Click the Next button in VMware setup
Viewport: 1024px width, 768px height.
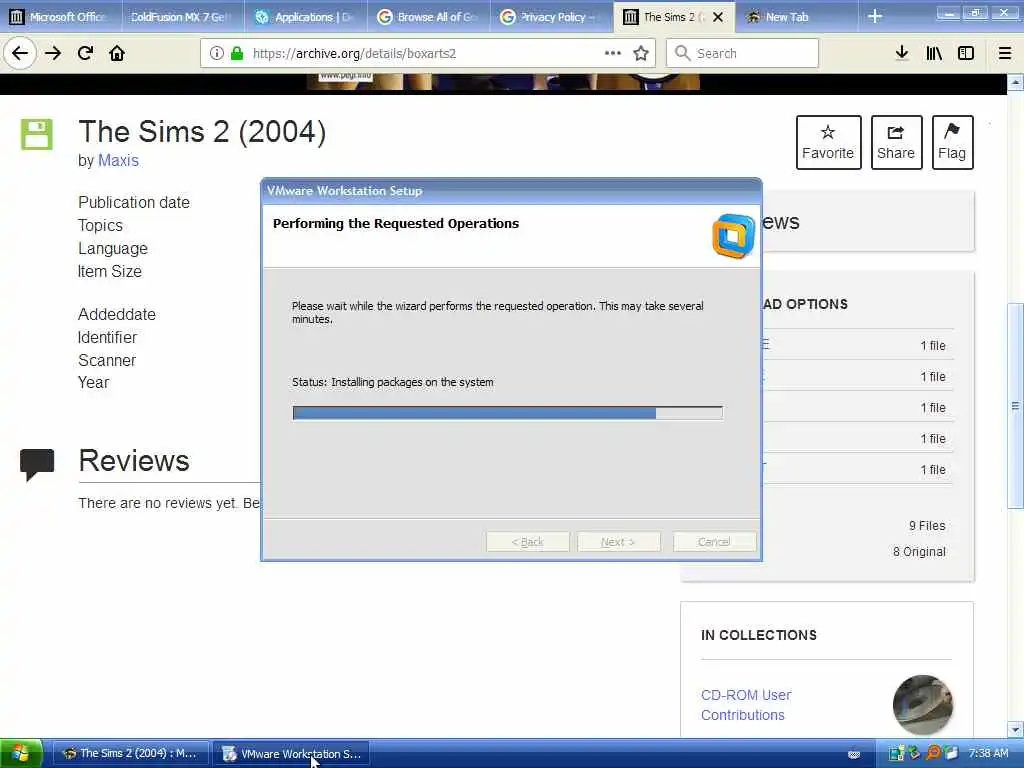(x=618, y=542)
